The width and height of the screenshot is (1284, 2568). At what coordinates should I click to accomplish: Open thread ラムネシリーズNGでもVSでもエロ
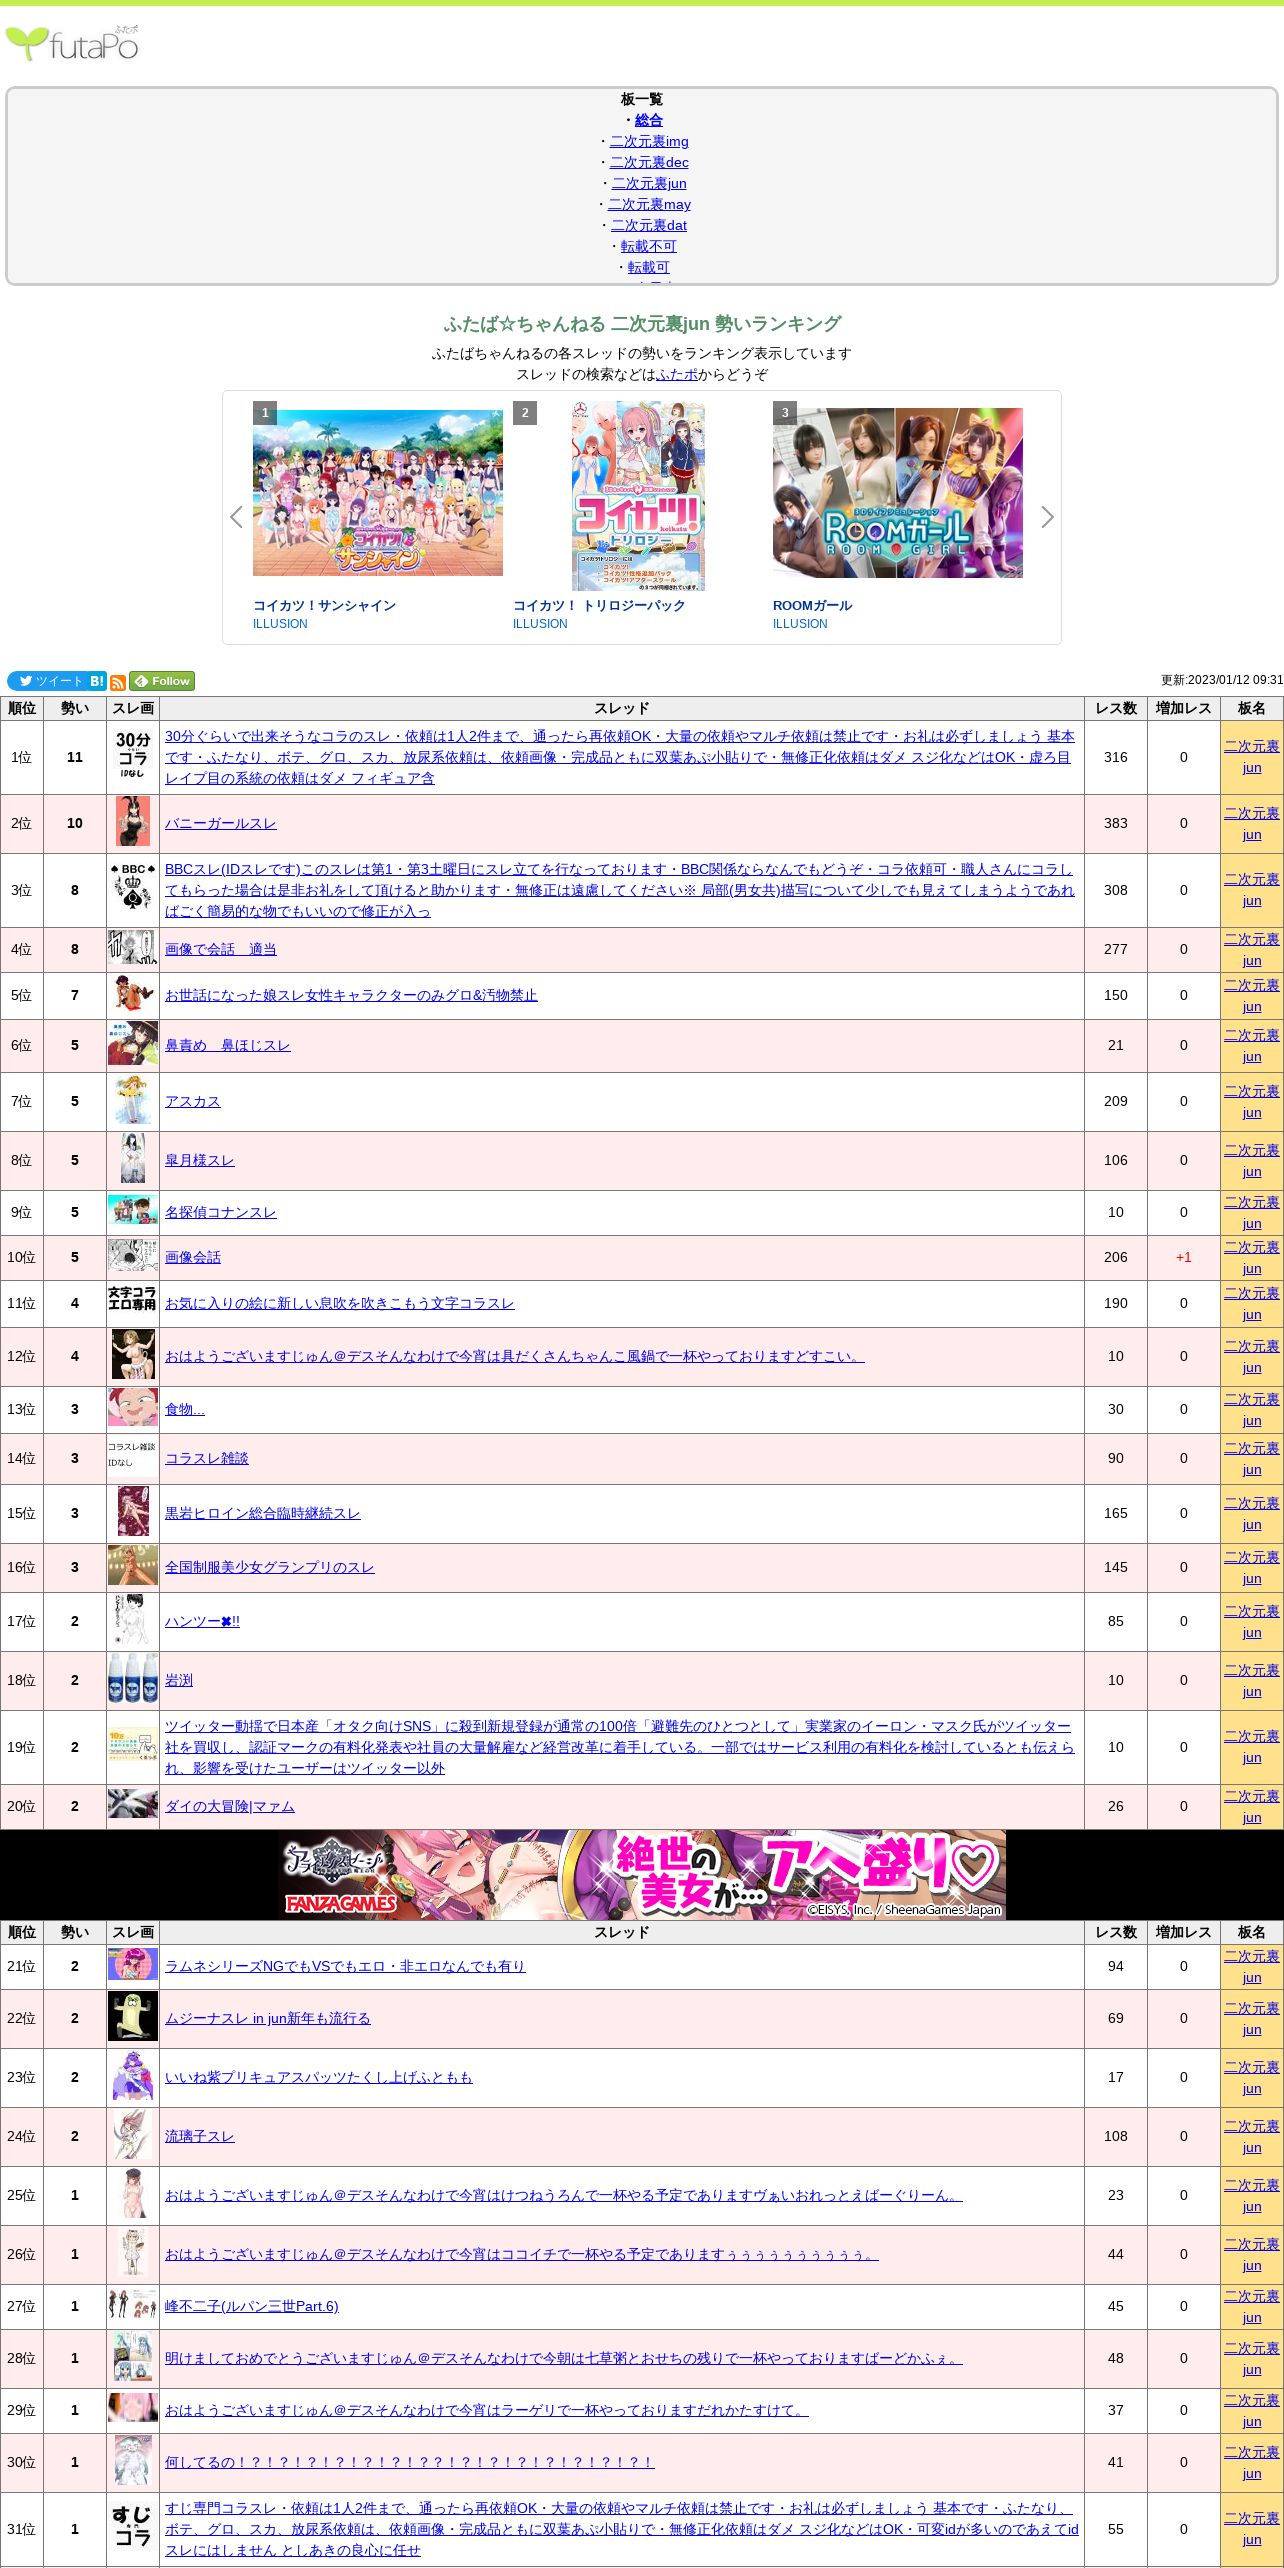coord(345,1966)
